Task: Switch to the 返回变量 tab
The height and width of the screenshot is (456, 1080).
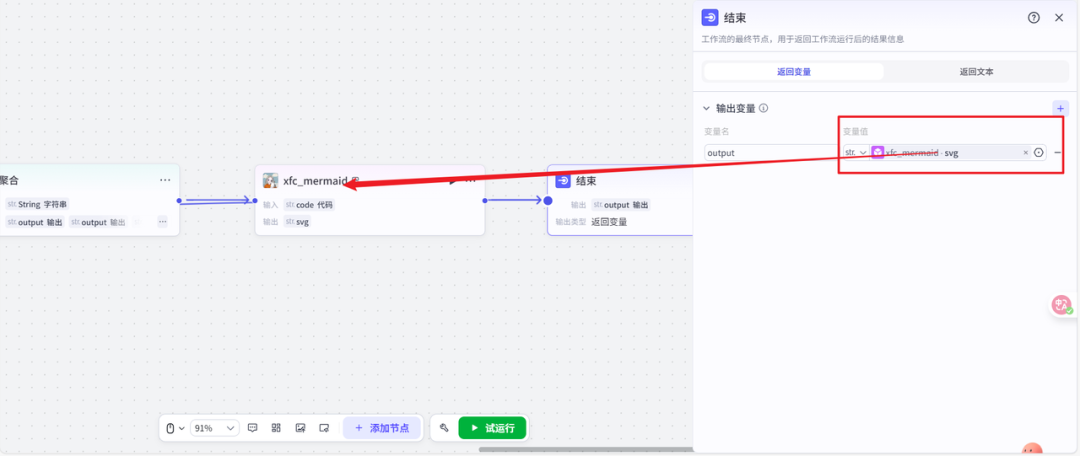Action: point(793,72)
